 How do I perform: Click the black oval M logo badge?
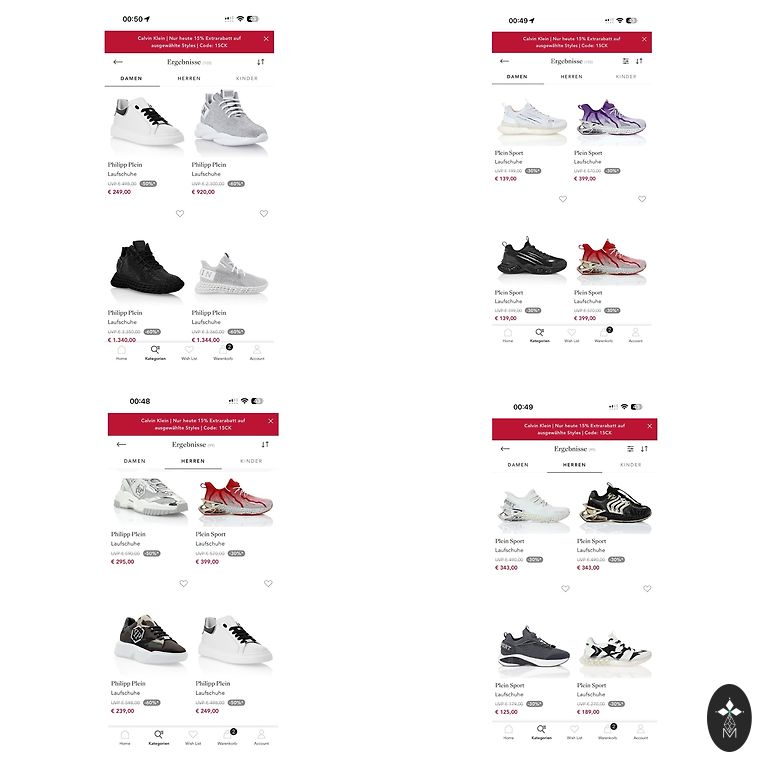tap(729, 718)
